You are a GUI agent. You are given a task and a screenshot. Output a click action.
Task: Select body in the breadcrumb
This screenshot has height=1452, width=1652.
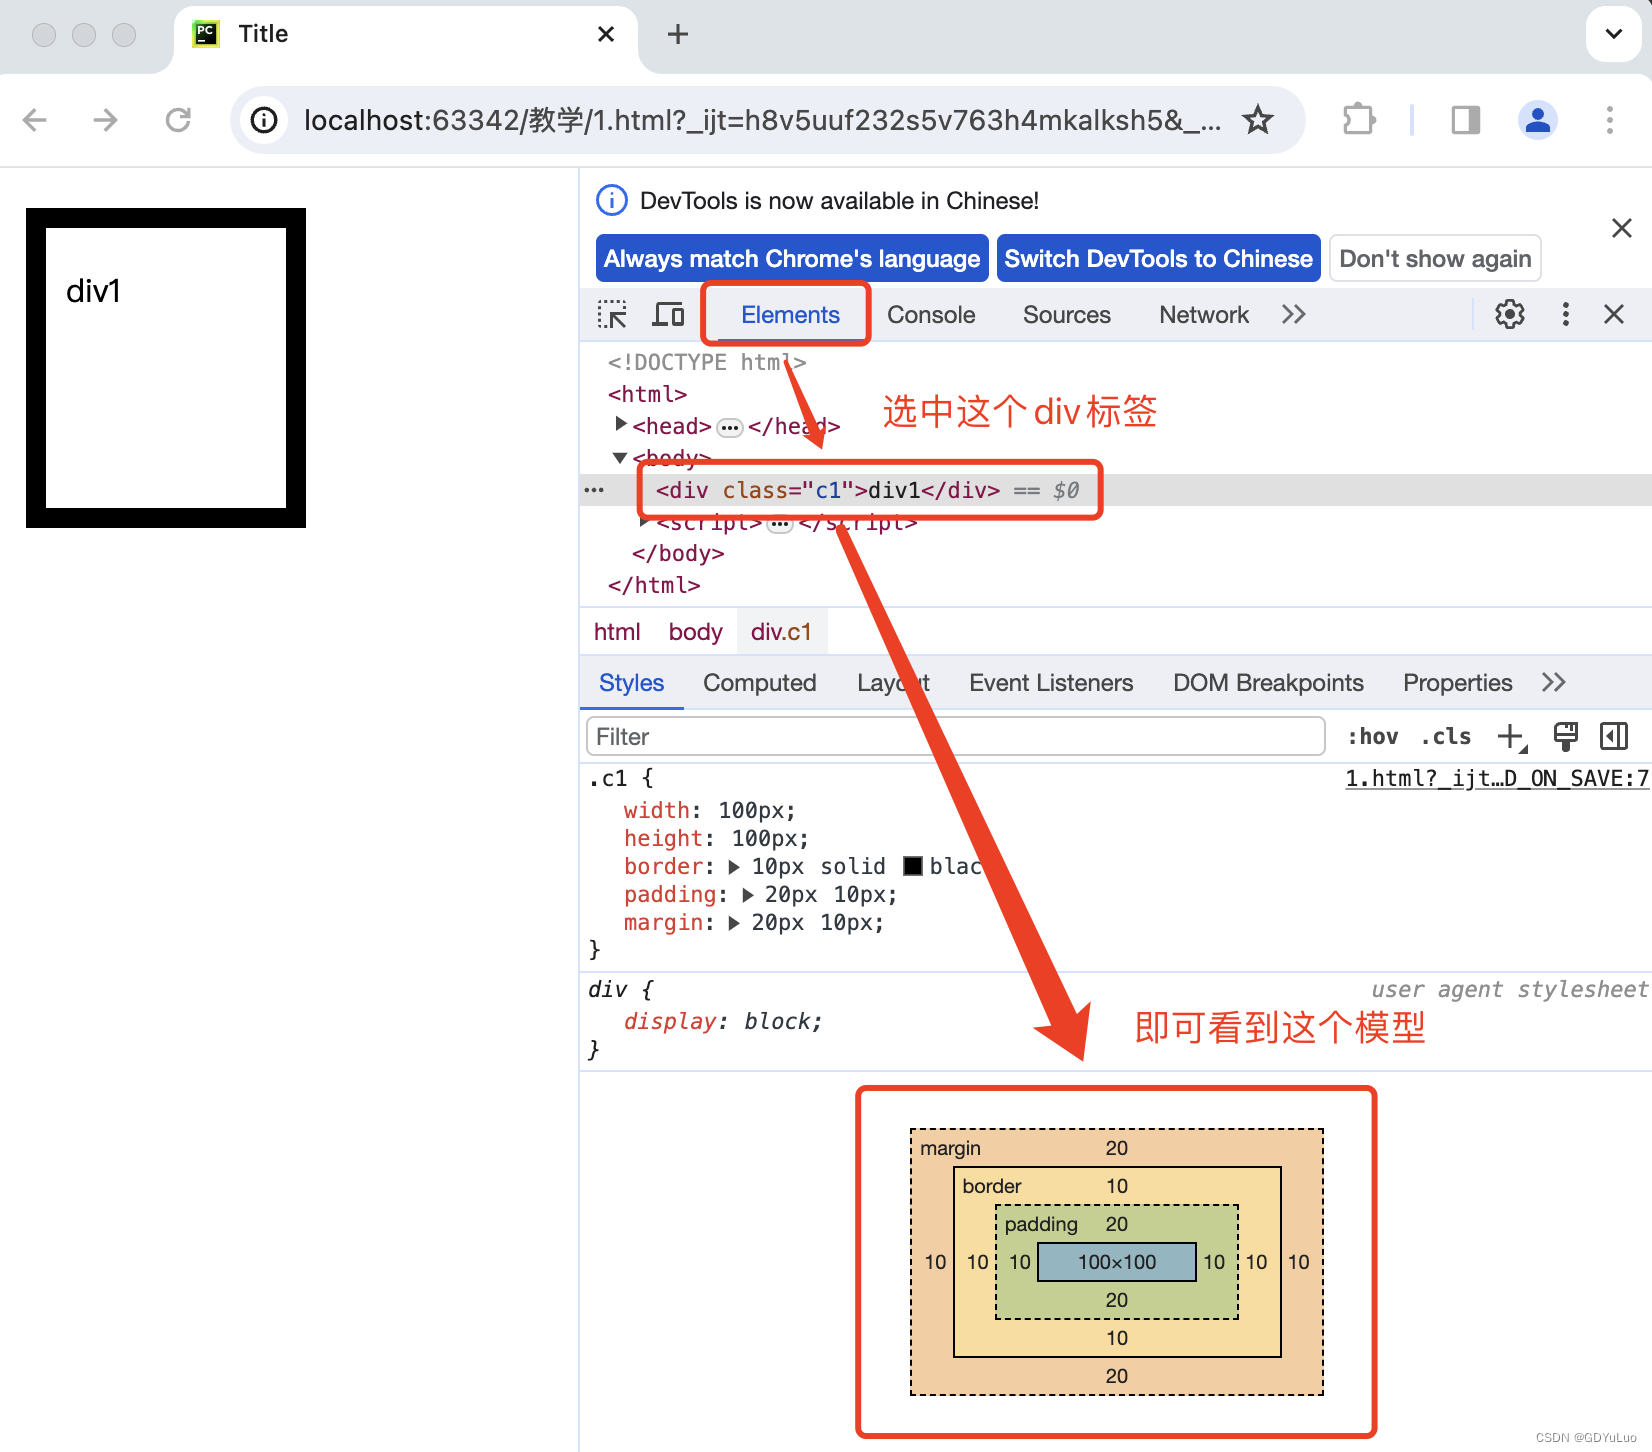(x=695, y=632)
